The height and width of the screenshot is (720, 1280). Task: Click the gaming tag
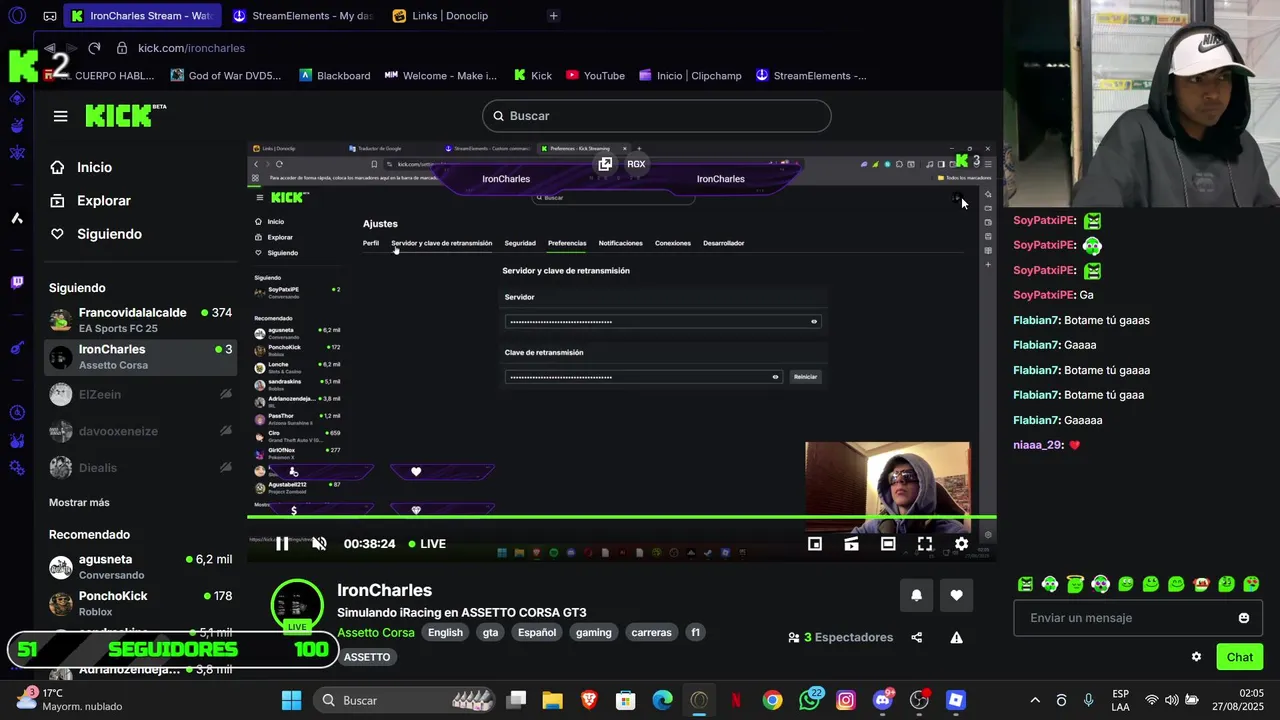click(x=593, y=632)
